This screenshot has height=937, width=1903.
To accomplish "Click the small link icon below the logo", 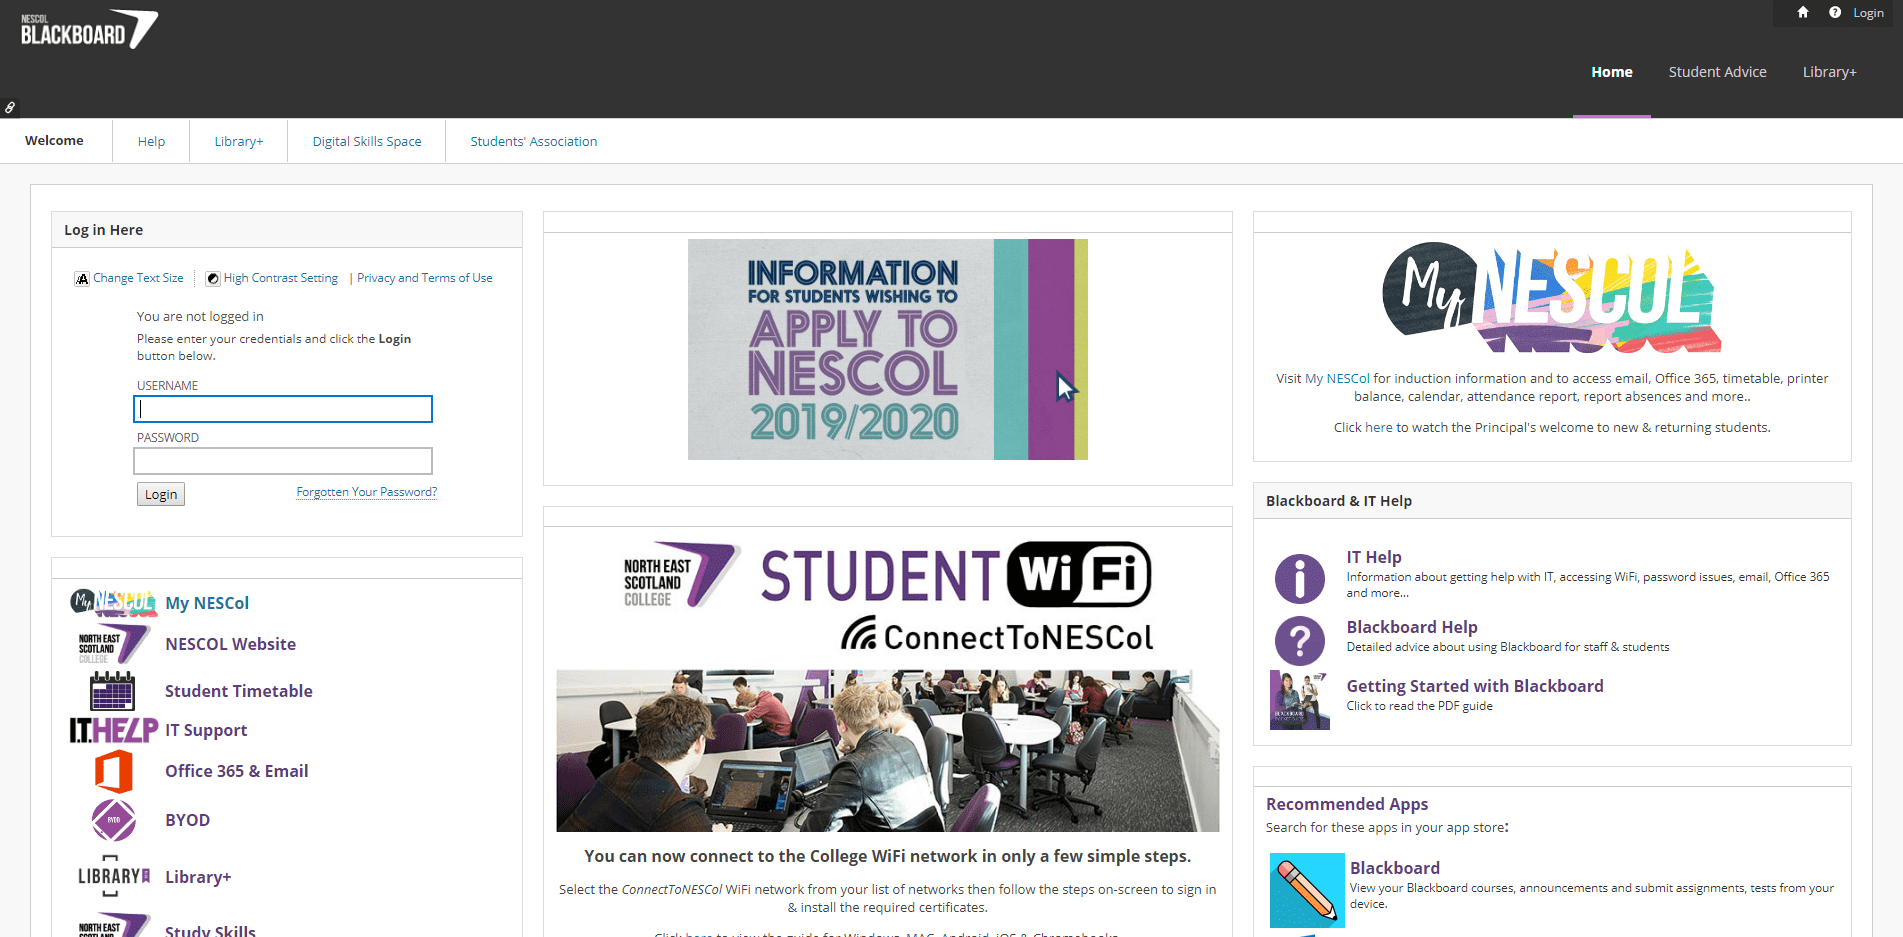I will coord(10,107).
